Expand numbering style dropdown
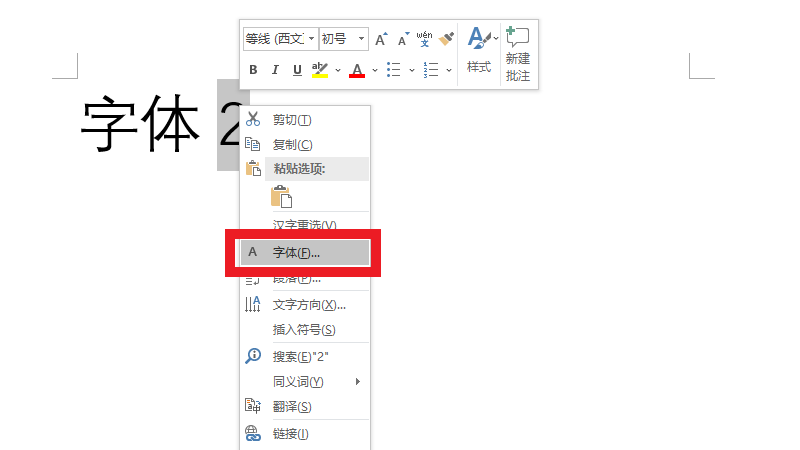Viewport: 800px width, 450px height. click(449, 70)
